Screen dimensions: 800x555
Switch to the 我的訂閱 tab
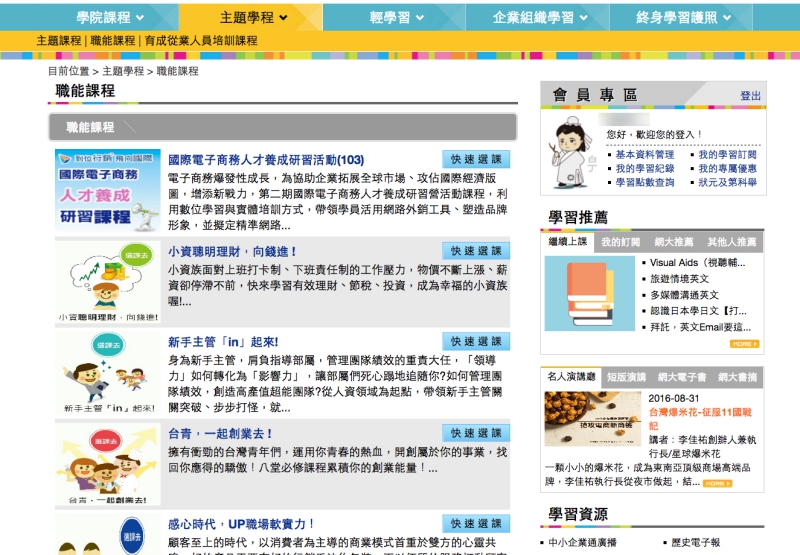click(620, 242)
